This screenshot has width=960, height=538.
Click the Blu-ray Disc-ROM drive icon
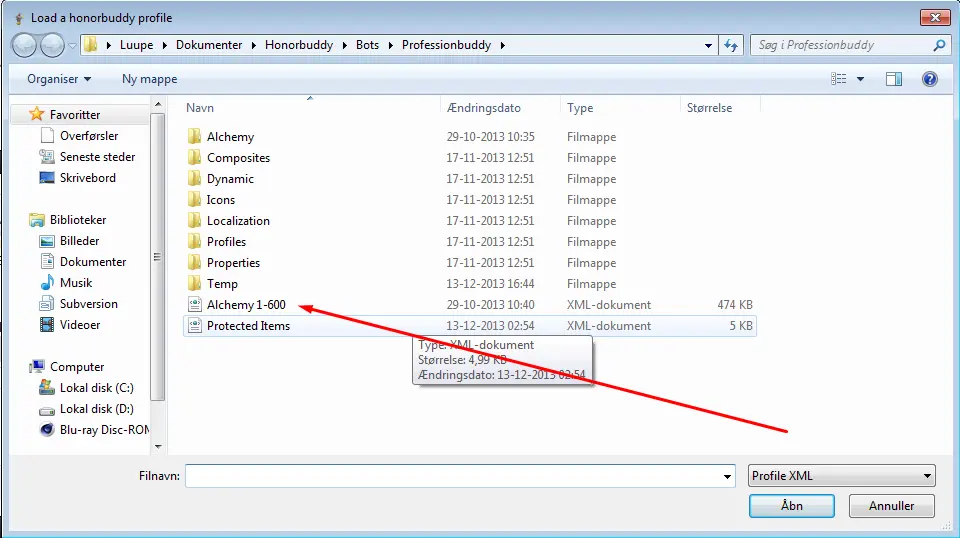[47, 430]
